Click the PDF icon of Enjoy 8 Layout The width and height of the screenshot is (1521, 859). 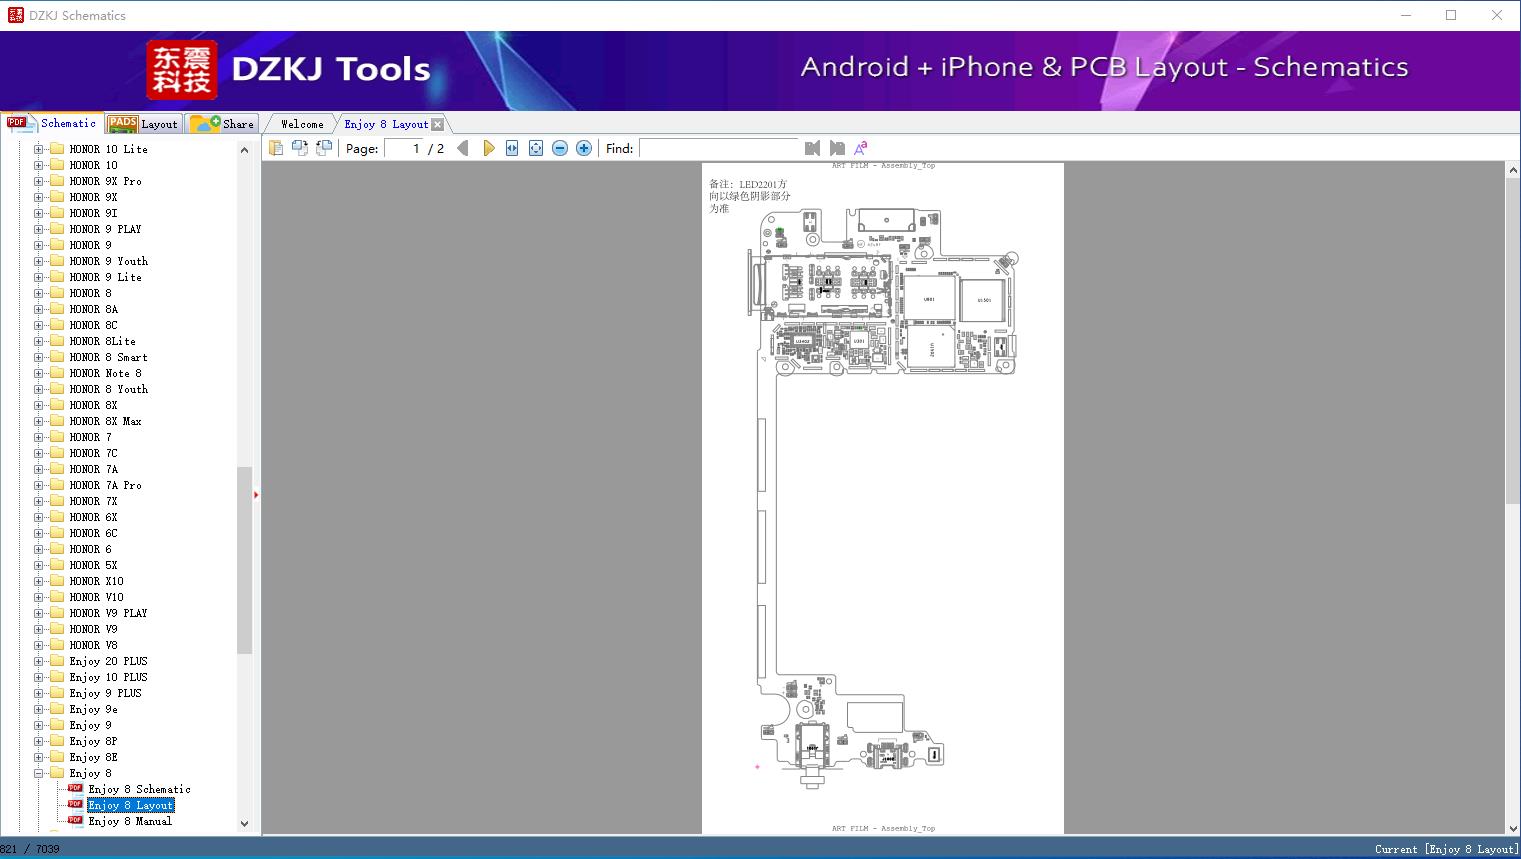pos(75,804)
